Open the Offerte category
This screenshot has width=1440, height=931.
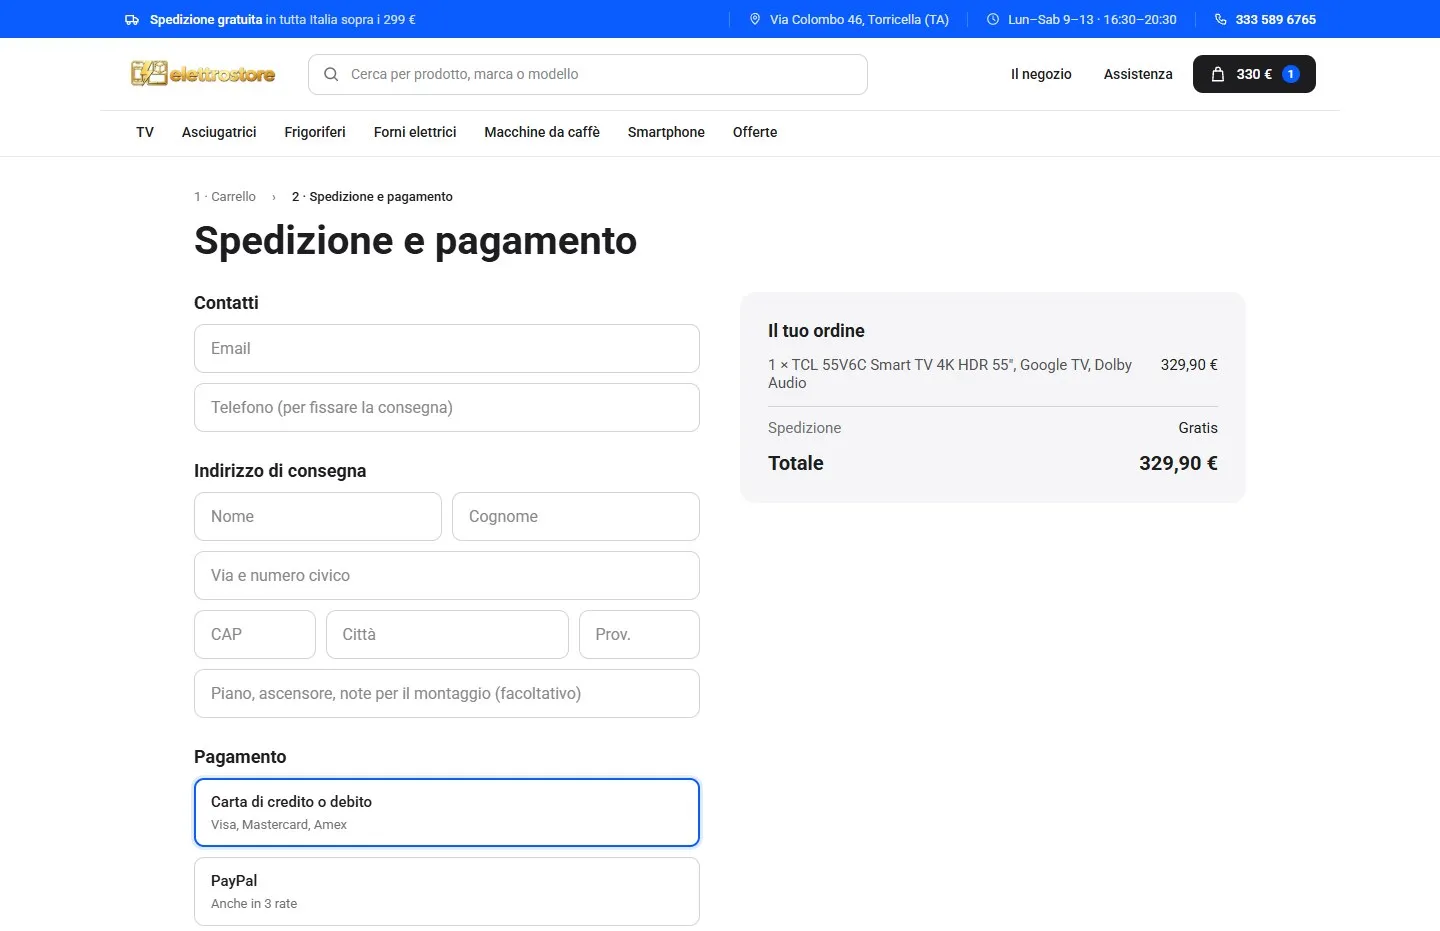pos(755,132)
